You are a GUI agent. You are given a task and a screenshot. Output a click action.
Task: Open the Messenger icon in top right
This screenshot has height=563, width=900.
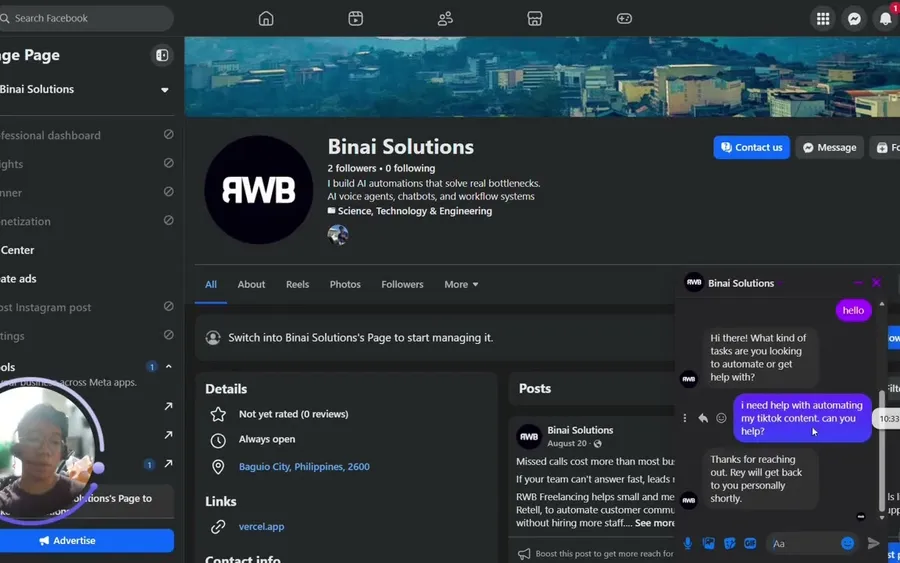click(854, 19)
